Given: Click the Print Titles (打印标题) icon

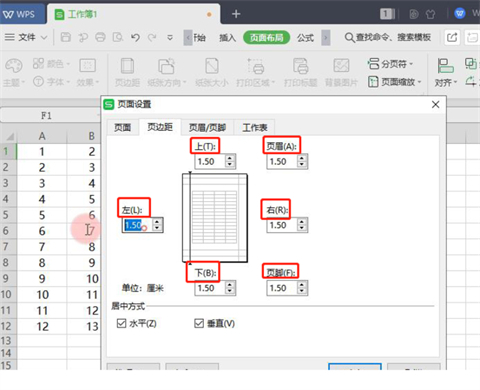Looking at the screenshot, I should 300,66.
